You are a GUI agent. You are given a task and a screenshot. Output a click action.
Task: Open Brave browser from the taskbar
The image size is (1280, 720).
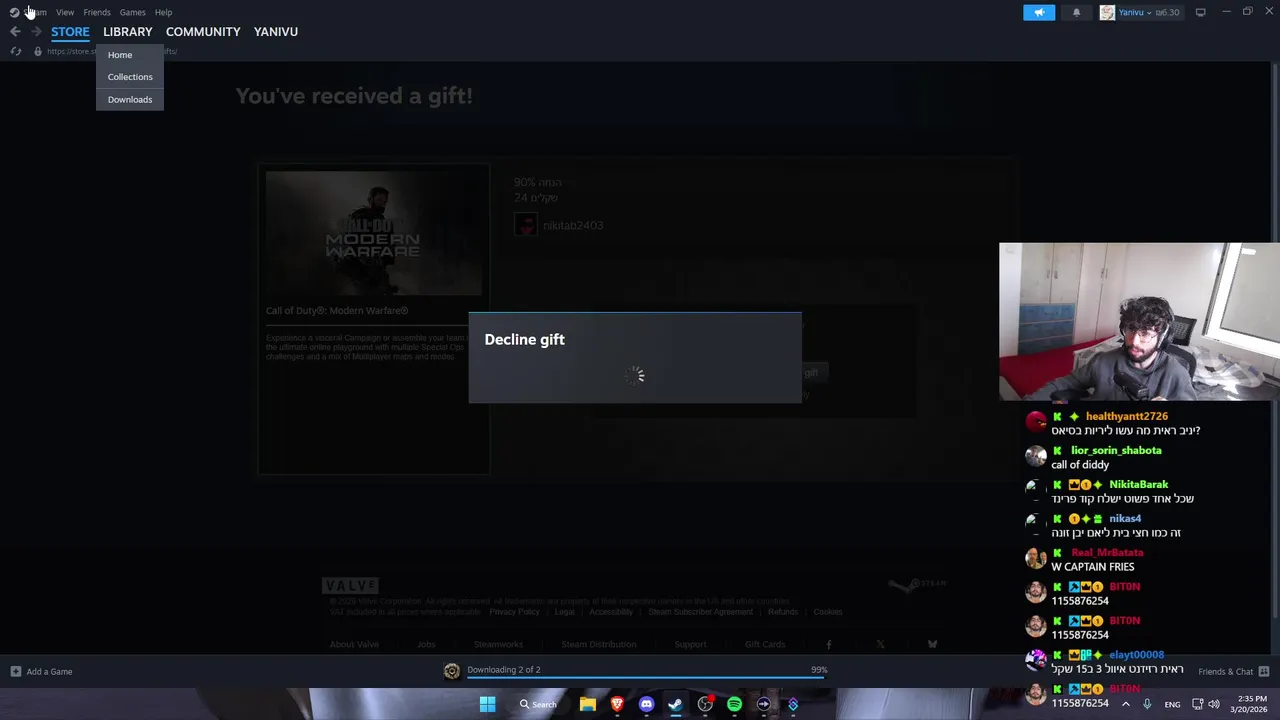pyautogui.click(x=617, y=704)
